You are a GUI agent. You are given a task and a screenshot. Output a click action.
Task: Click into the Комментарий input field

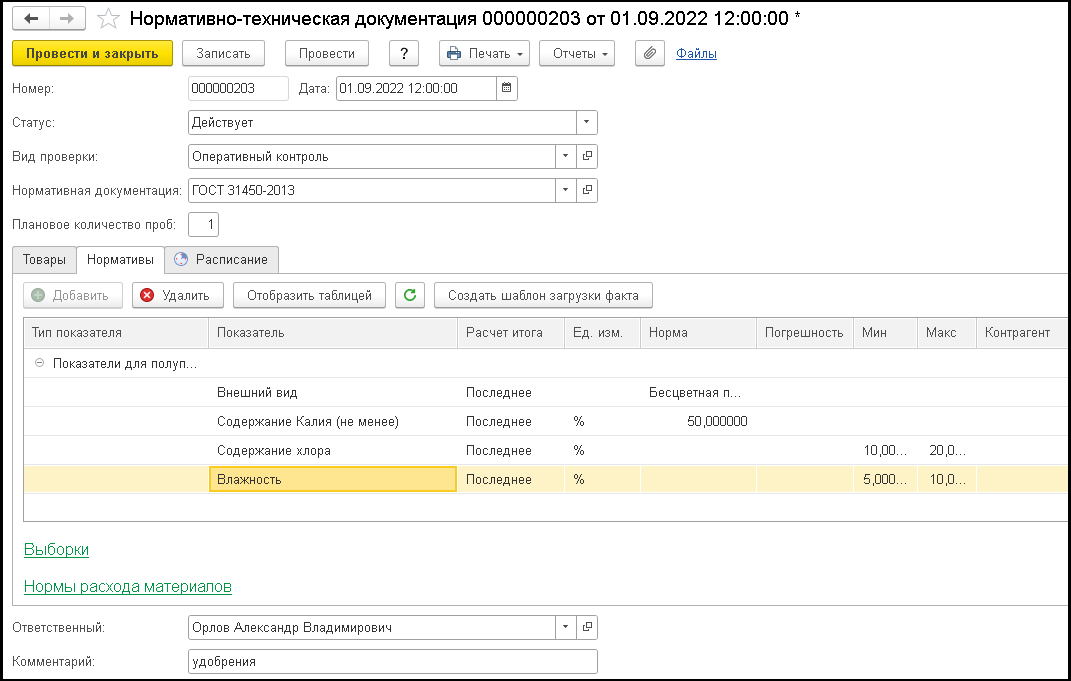point(392,661)
